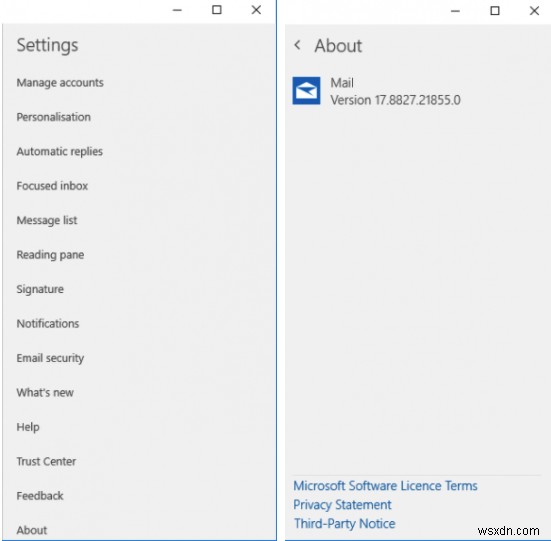Click the blue Mail app icon
Screen dimensions: 551x541
click(x=306, y=91)
